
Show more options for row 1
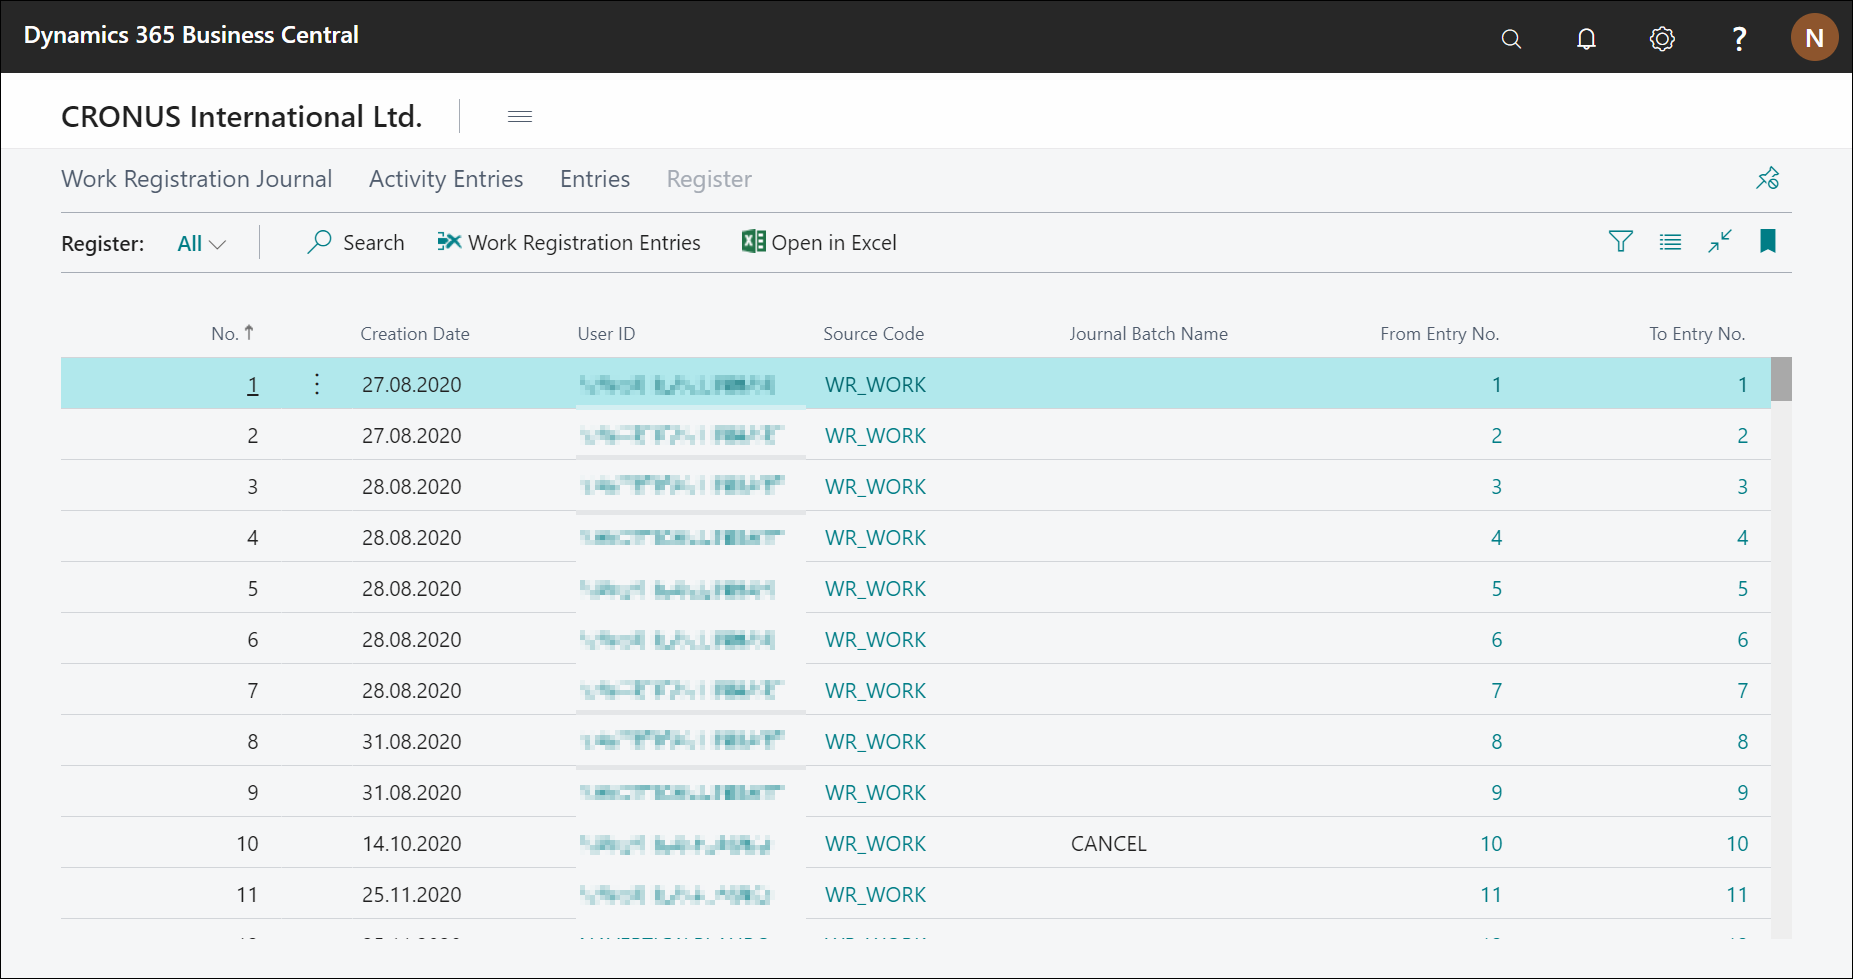tap(316, 384)
